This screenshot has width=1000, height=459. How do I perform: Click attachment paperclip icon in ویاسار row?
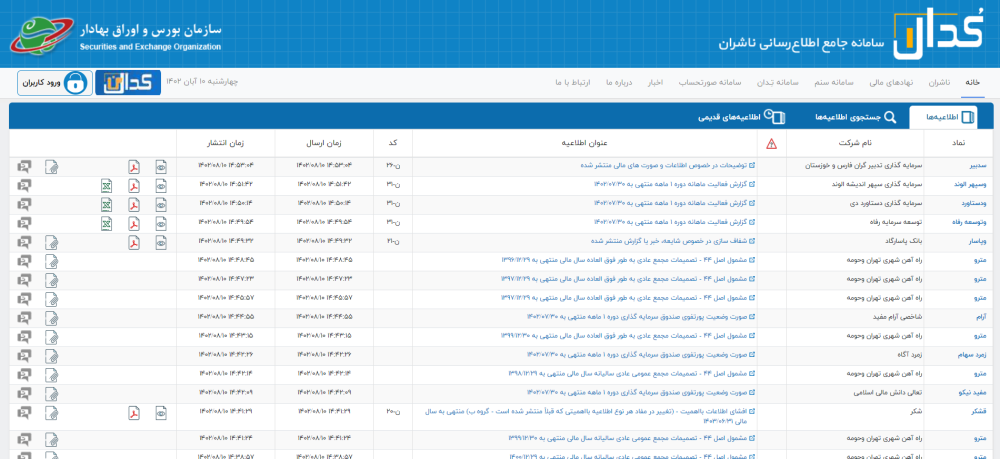click(52, 243)
